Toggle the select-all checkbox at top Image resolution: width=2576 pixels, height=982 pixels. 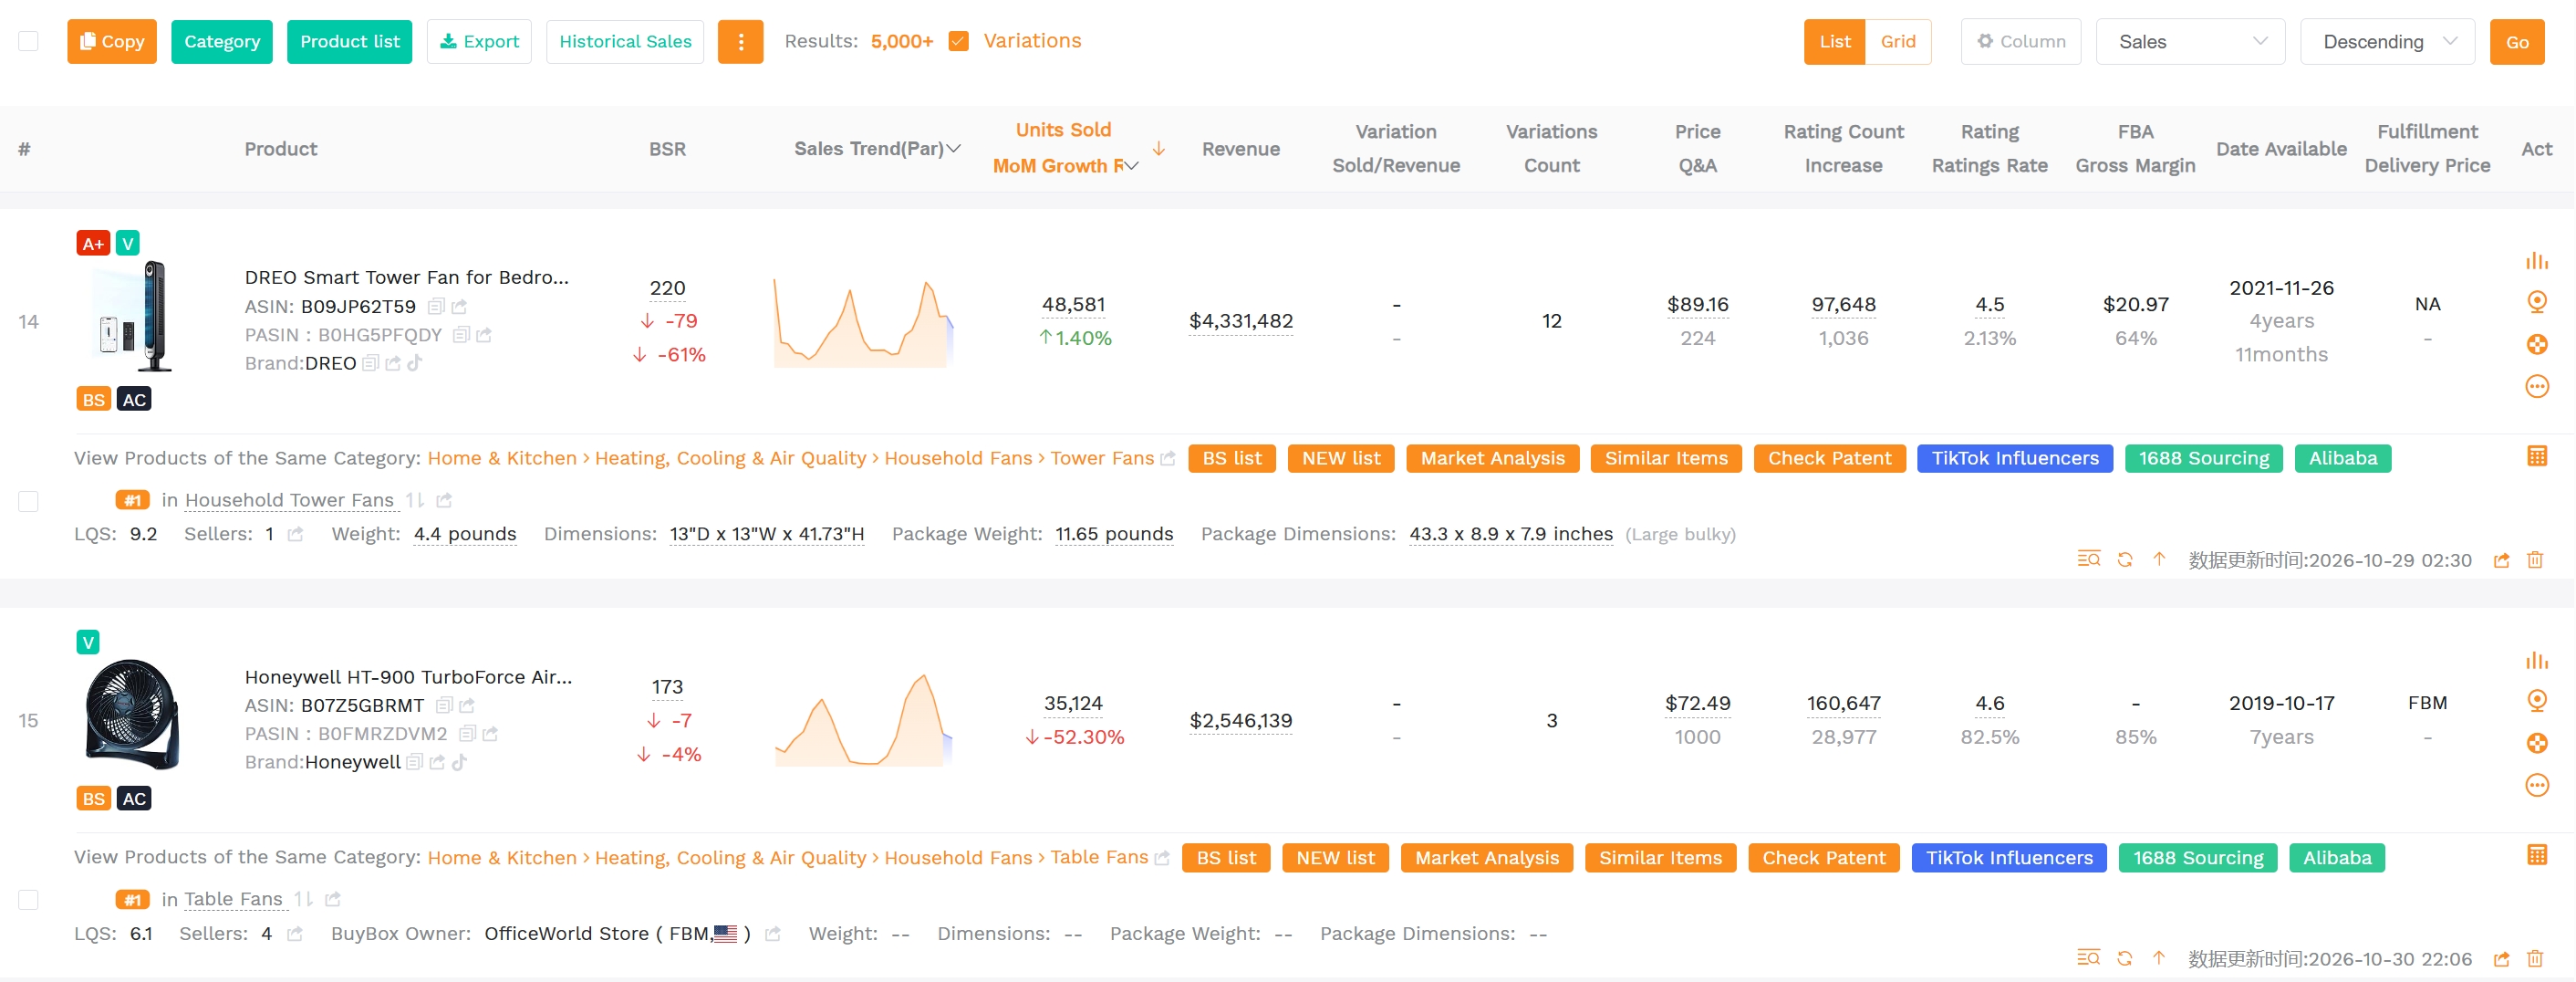[x=28, y=41]
